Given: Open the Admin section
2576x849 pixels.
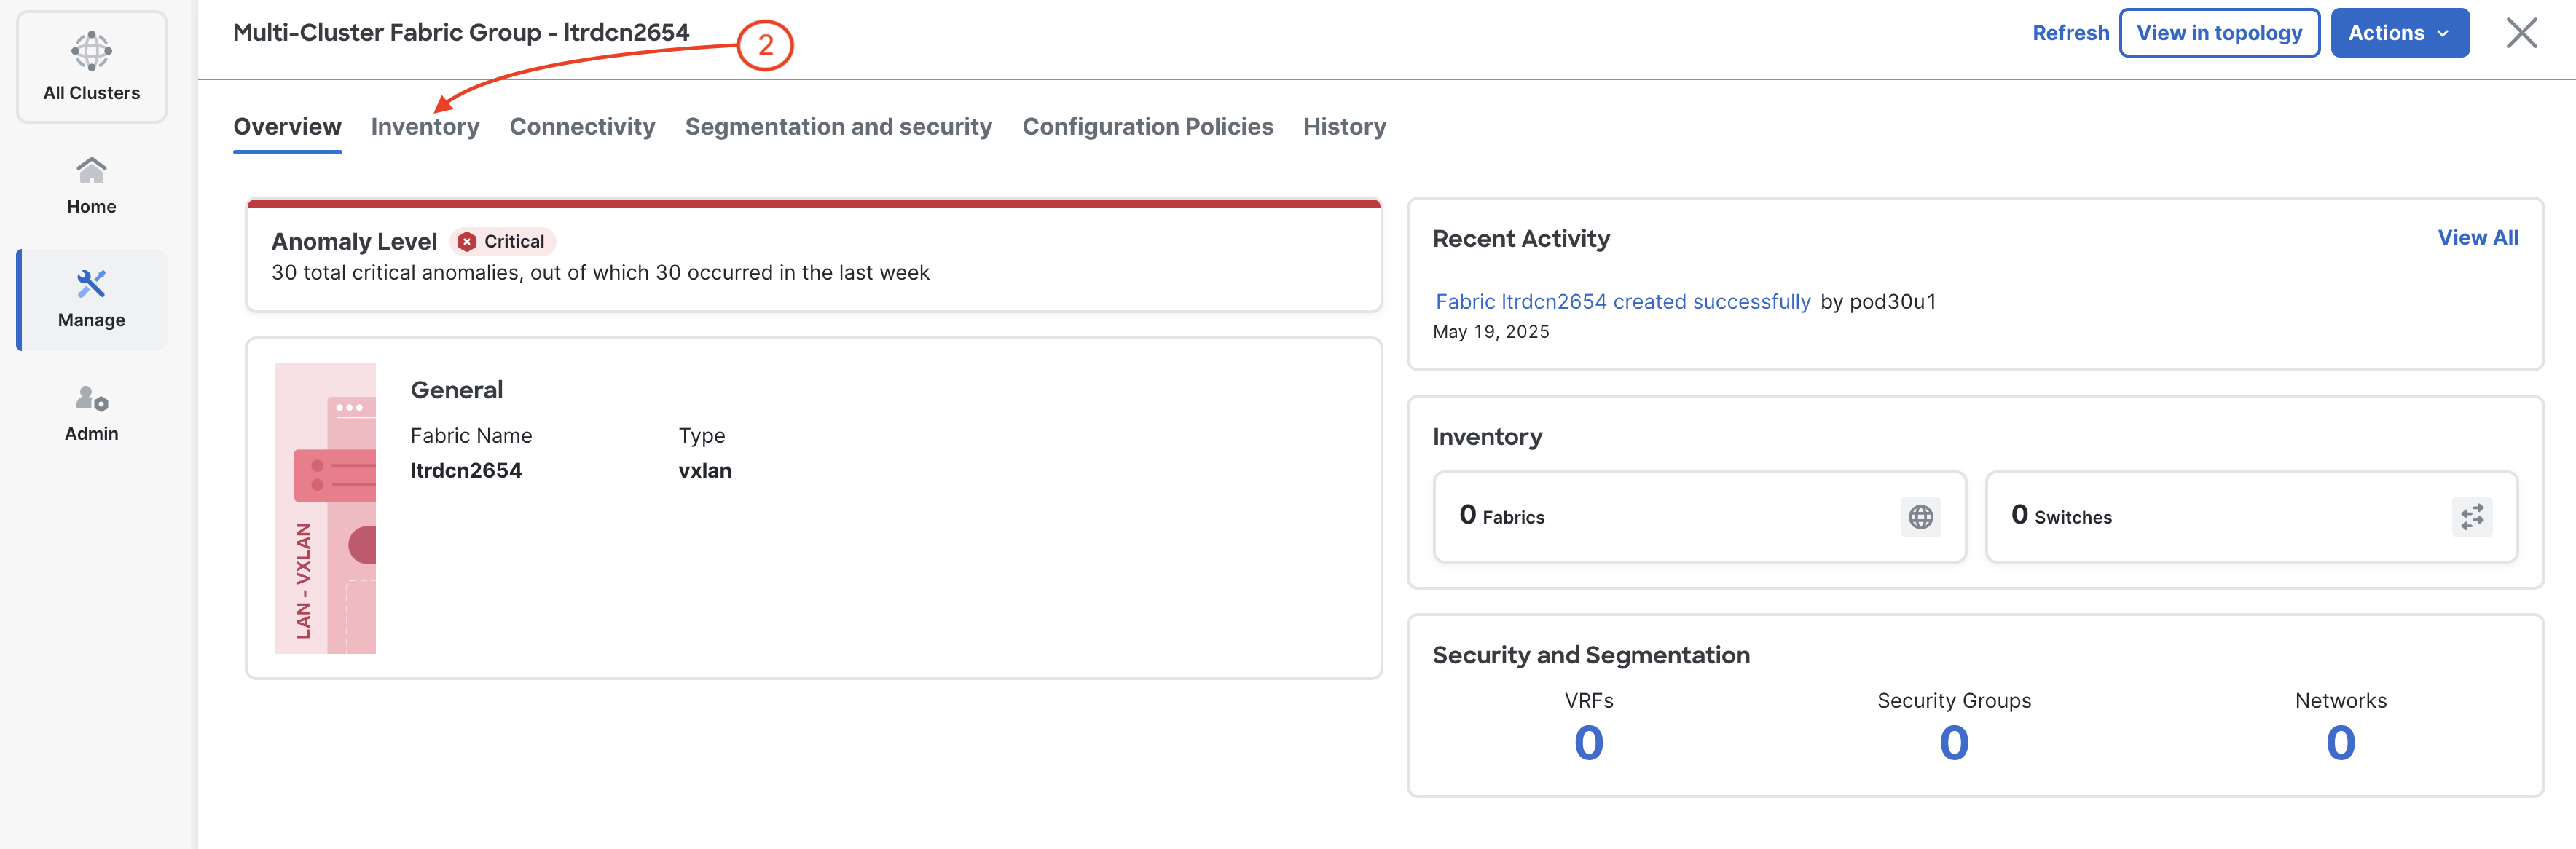Looking at the screenshot, I should click(91, 413).
